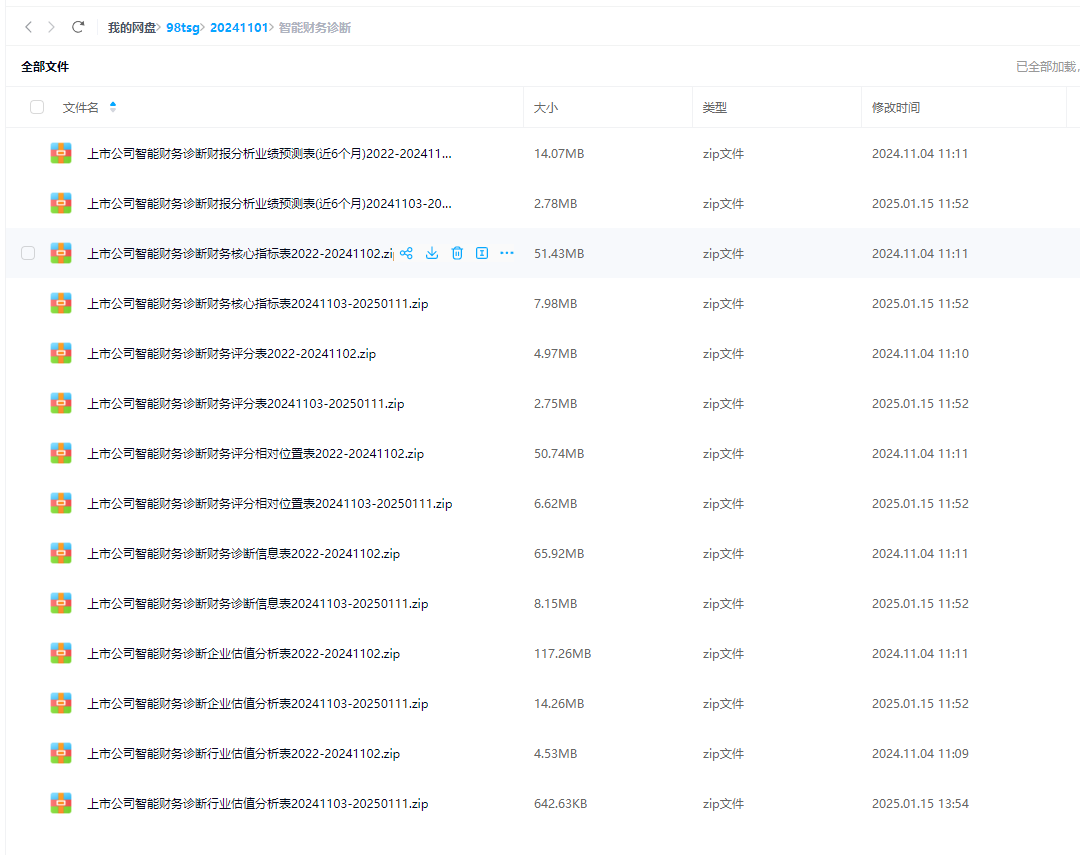Click zip icon of 企业估值分析表20241103-20250111
The image size is (1080, 855).
61,703
